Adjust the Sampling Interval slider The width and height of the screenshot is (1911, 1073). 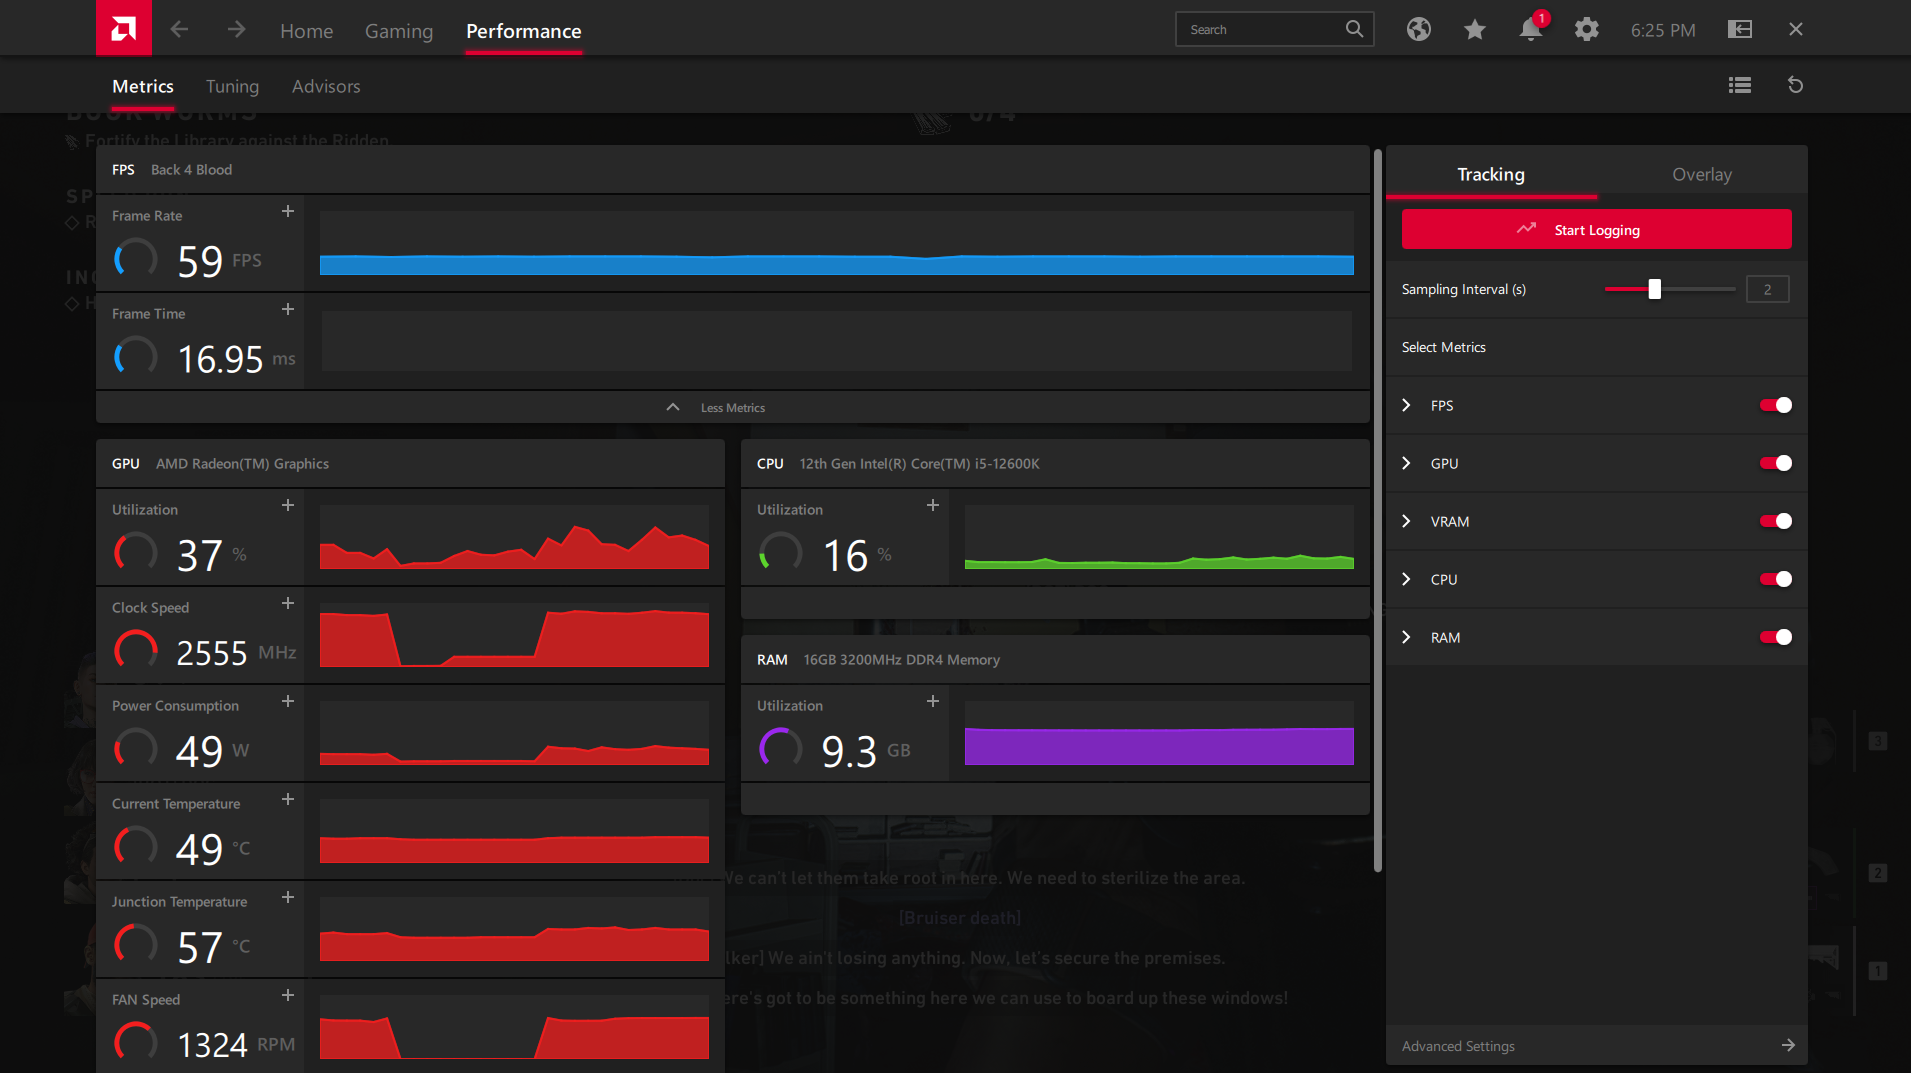pyautogui.click(x=1654, y=290)
